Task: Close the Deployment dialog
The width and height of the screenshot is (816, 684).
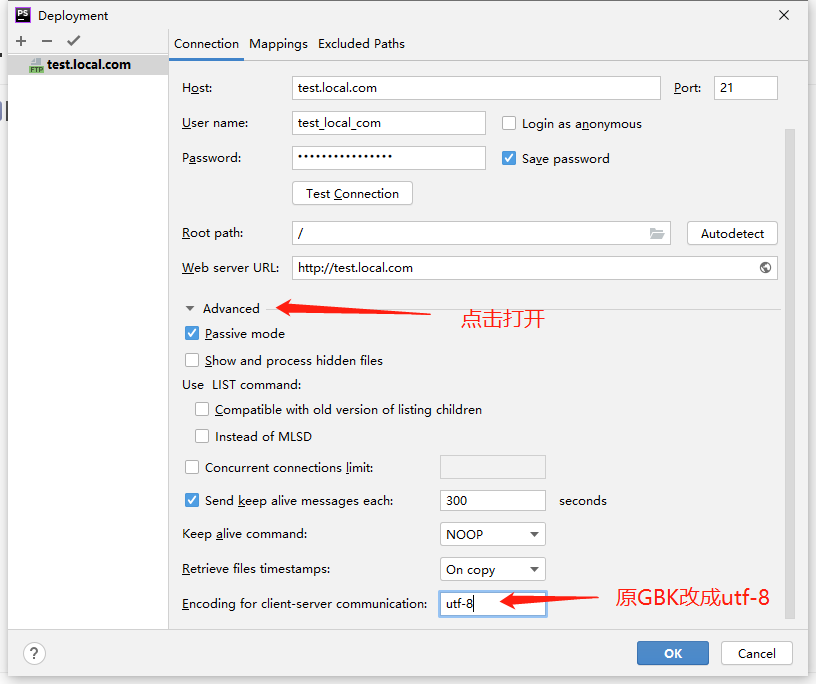Action: point(784,15)
